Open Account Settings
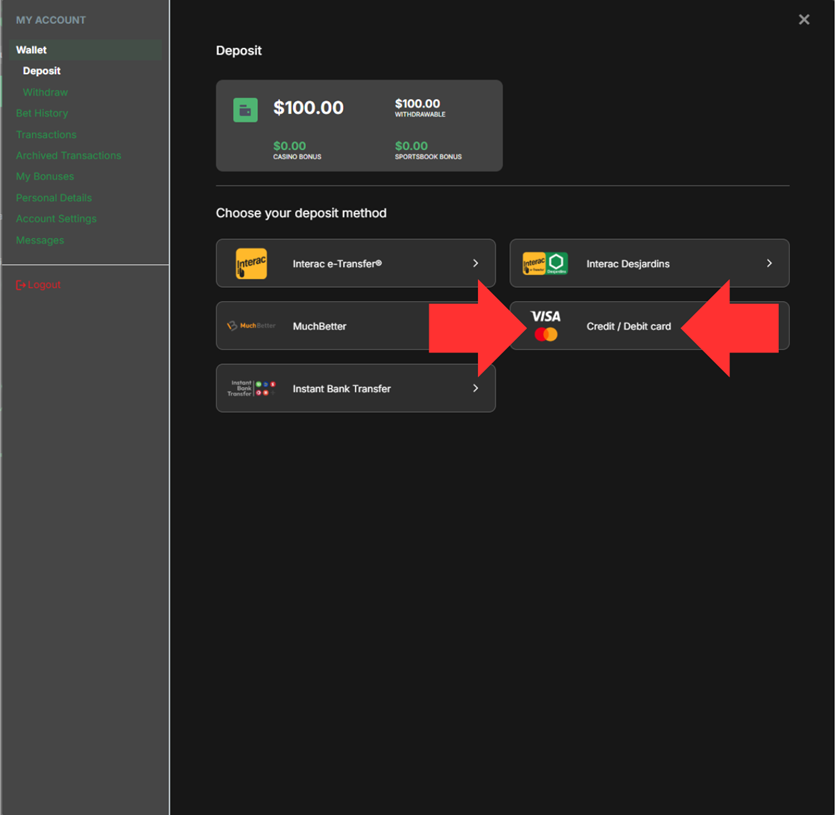 pyautogui.click(x=56, y=219)
